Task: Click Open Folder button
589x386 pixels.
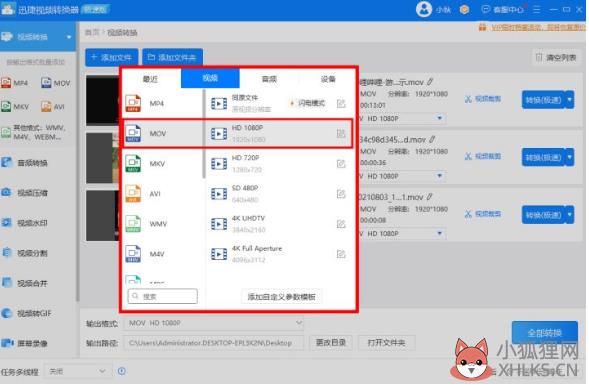Action: 387,342
